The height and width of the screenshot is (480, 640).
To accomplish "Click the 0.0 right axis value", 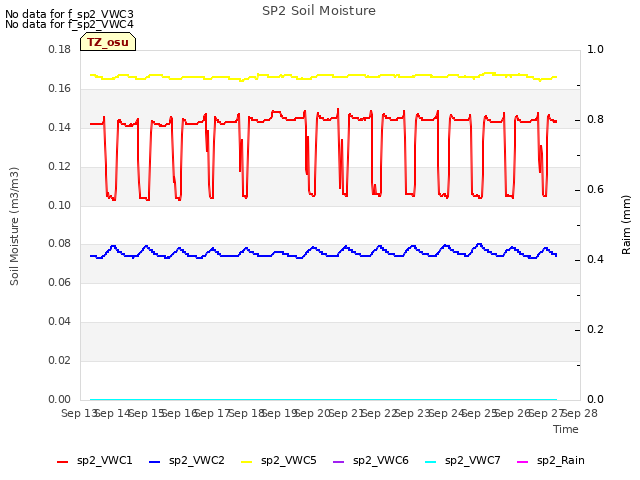I will click(595, 399).
